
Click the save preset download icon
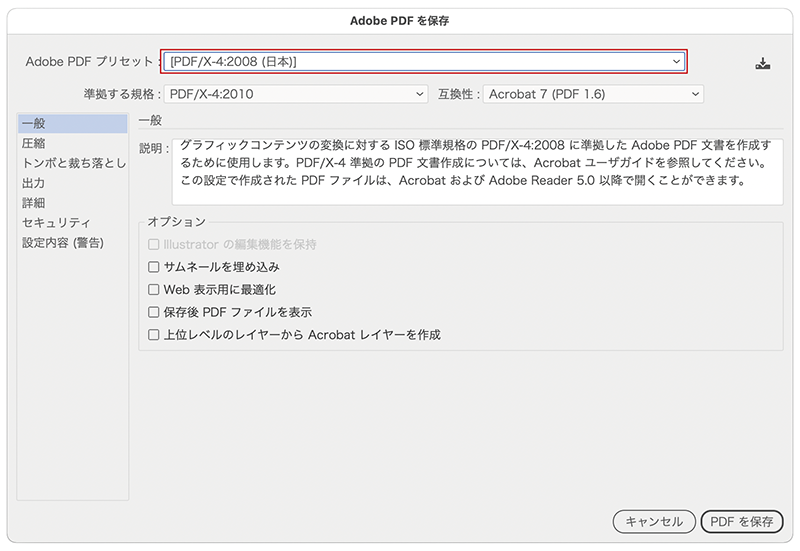point(763,63)
